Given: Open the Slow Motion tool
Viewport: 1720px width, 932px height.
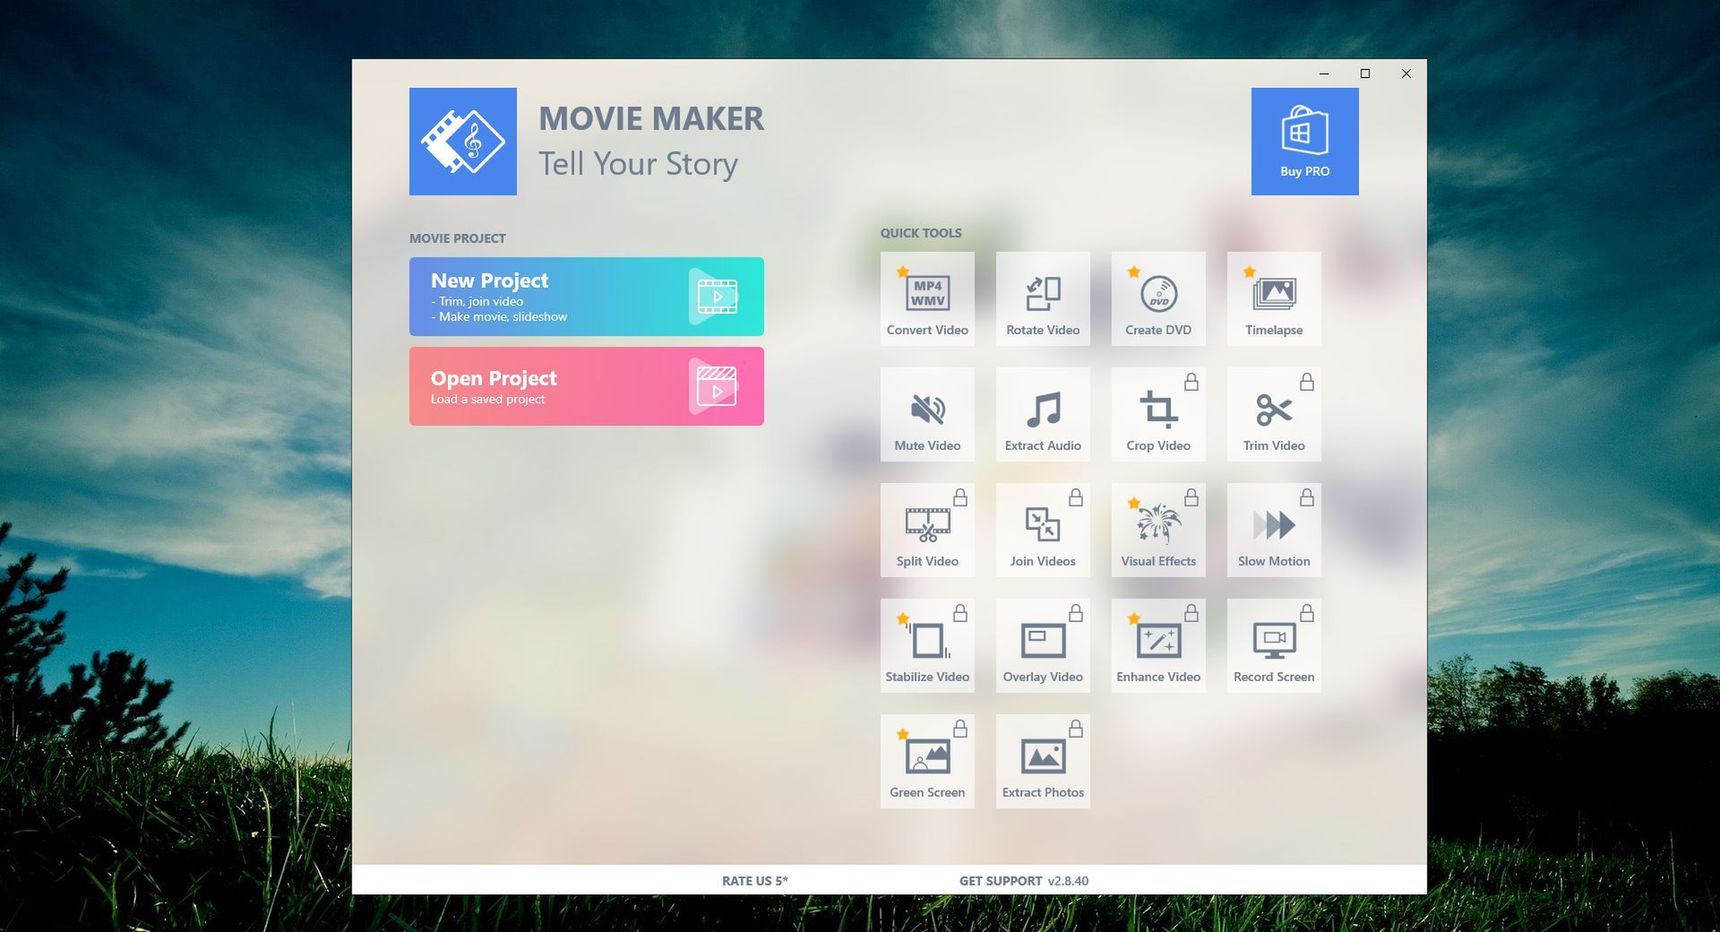Looking at the screenshot, I should tap(1274, 530).
